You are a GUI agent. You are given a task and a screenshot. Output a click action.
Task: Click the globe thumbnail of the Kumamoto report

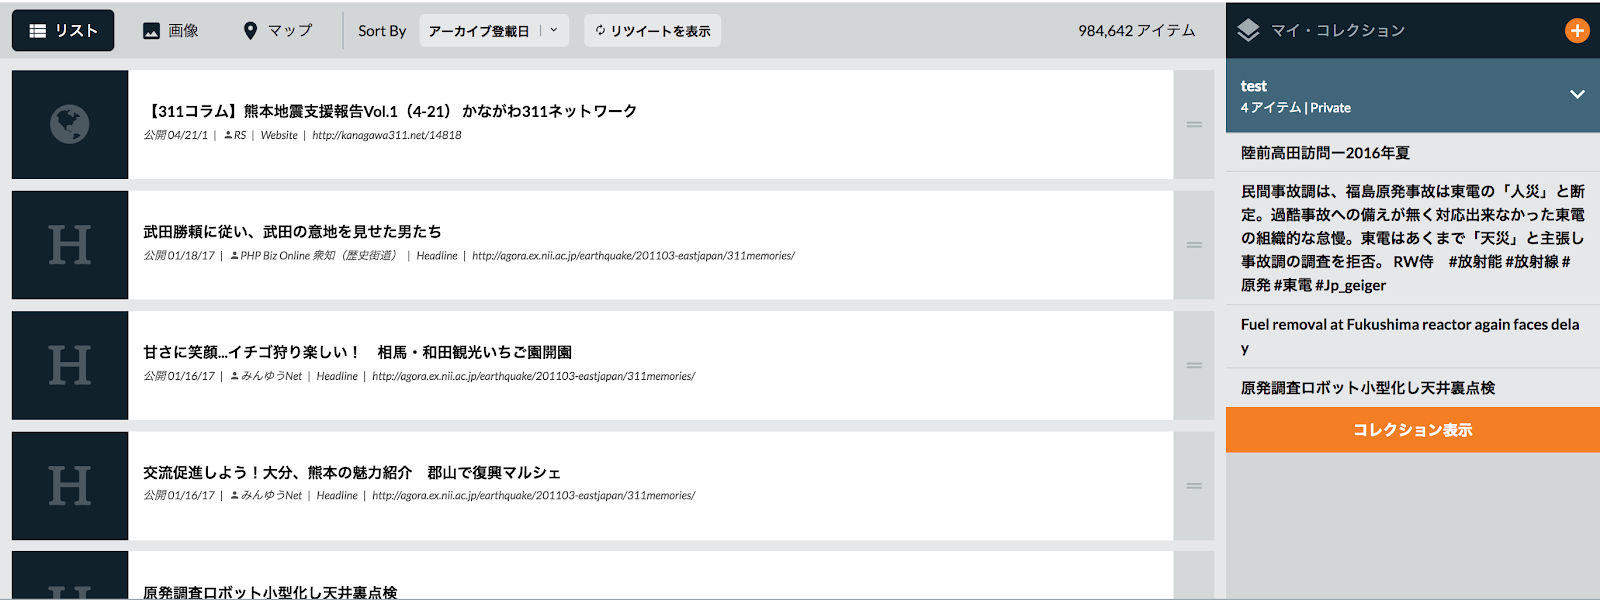click(70, 125)
